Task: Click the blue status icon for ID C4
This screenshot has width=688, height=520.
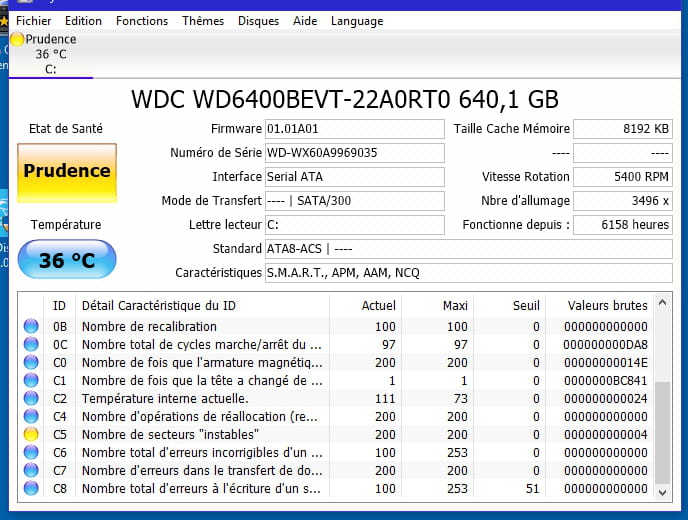Action: [x=31, y=416]
